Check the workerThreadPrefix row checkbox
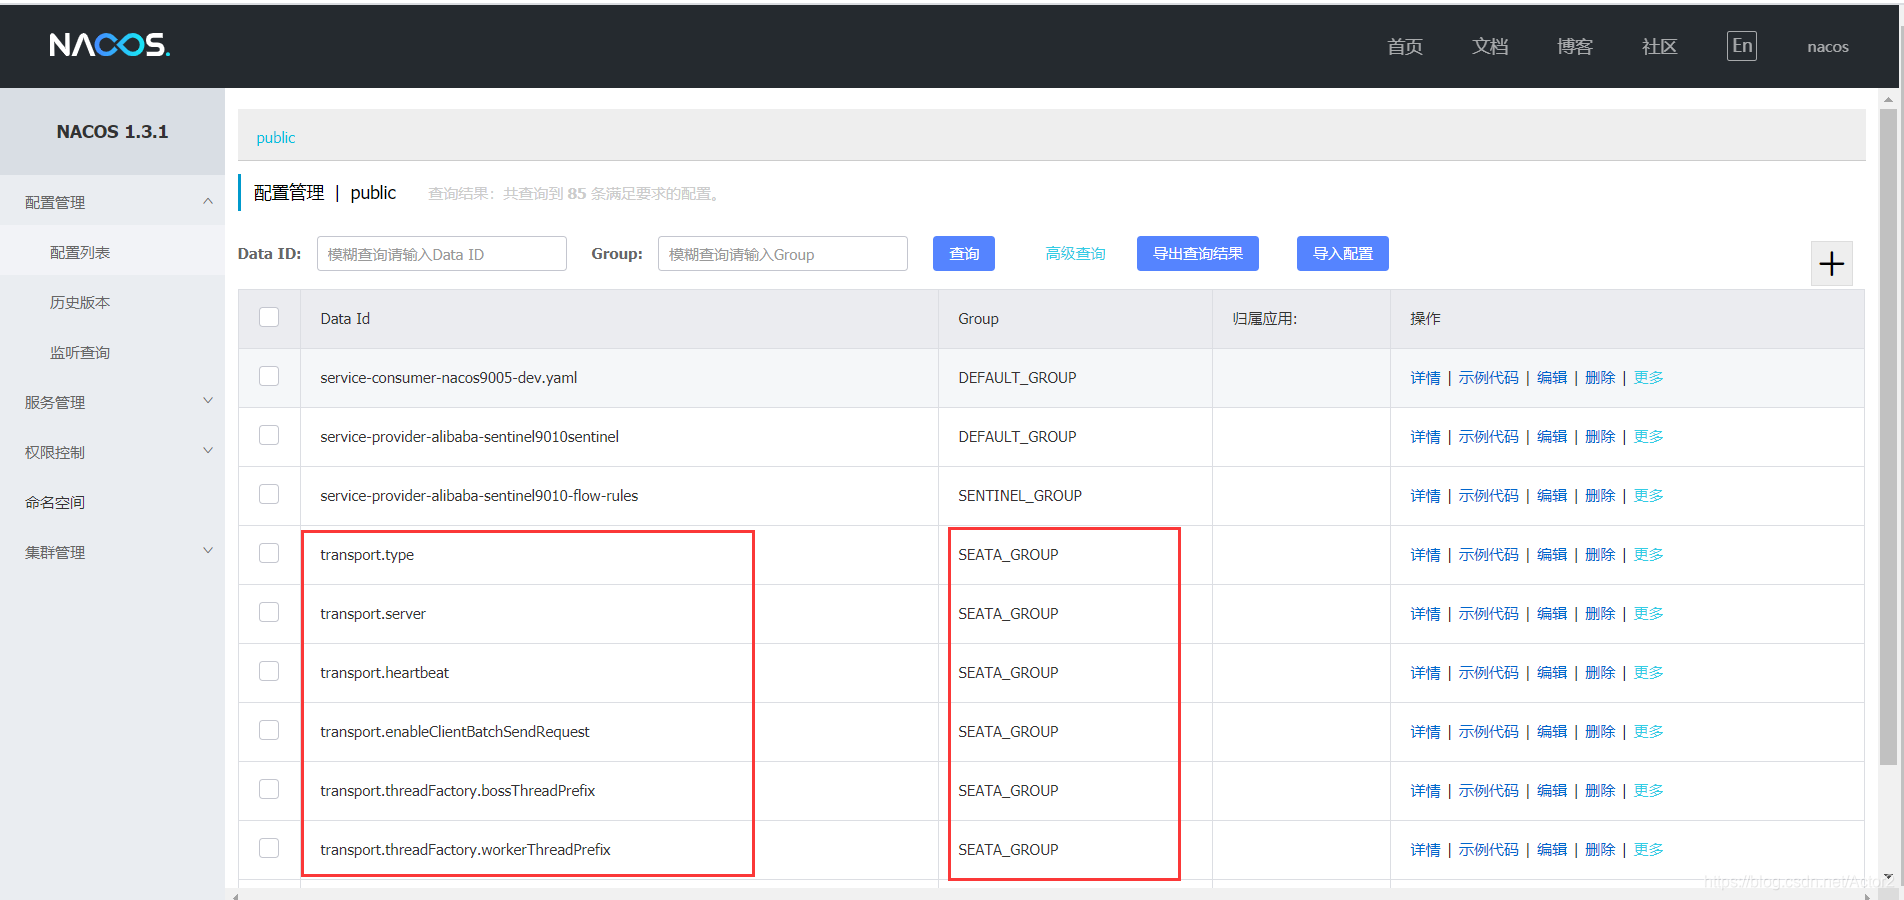 coord(269,848)
